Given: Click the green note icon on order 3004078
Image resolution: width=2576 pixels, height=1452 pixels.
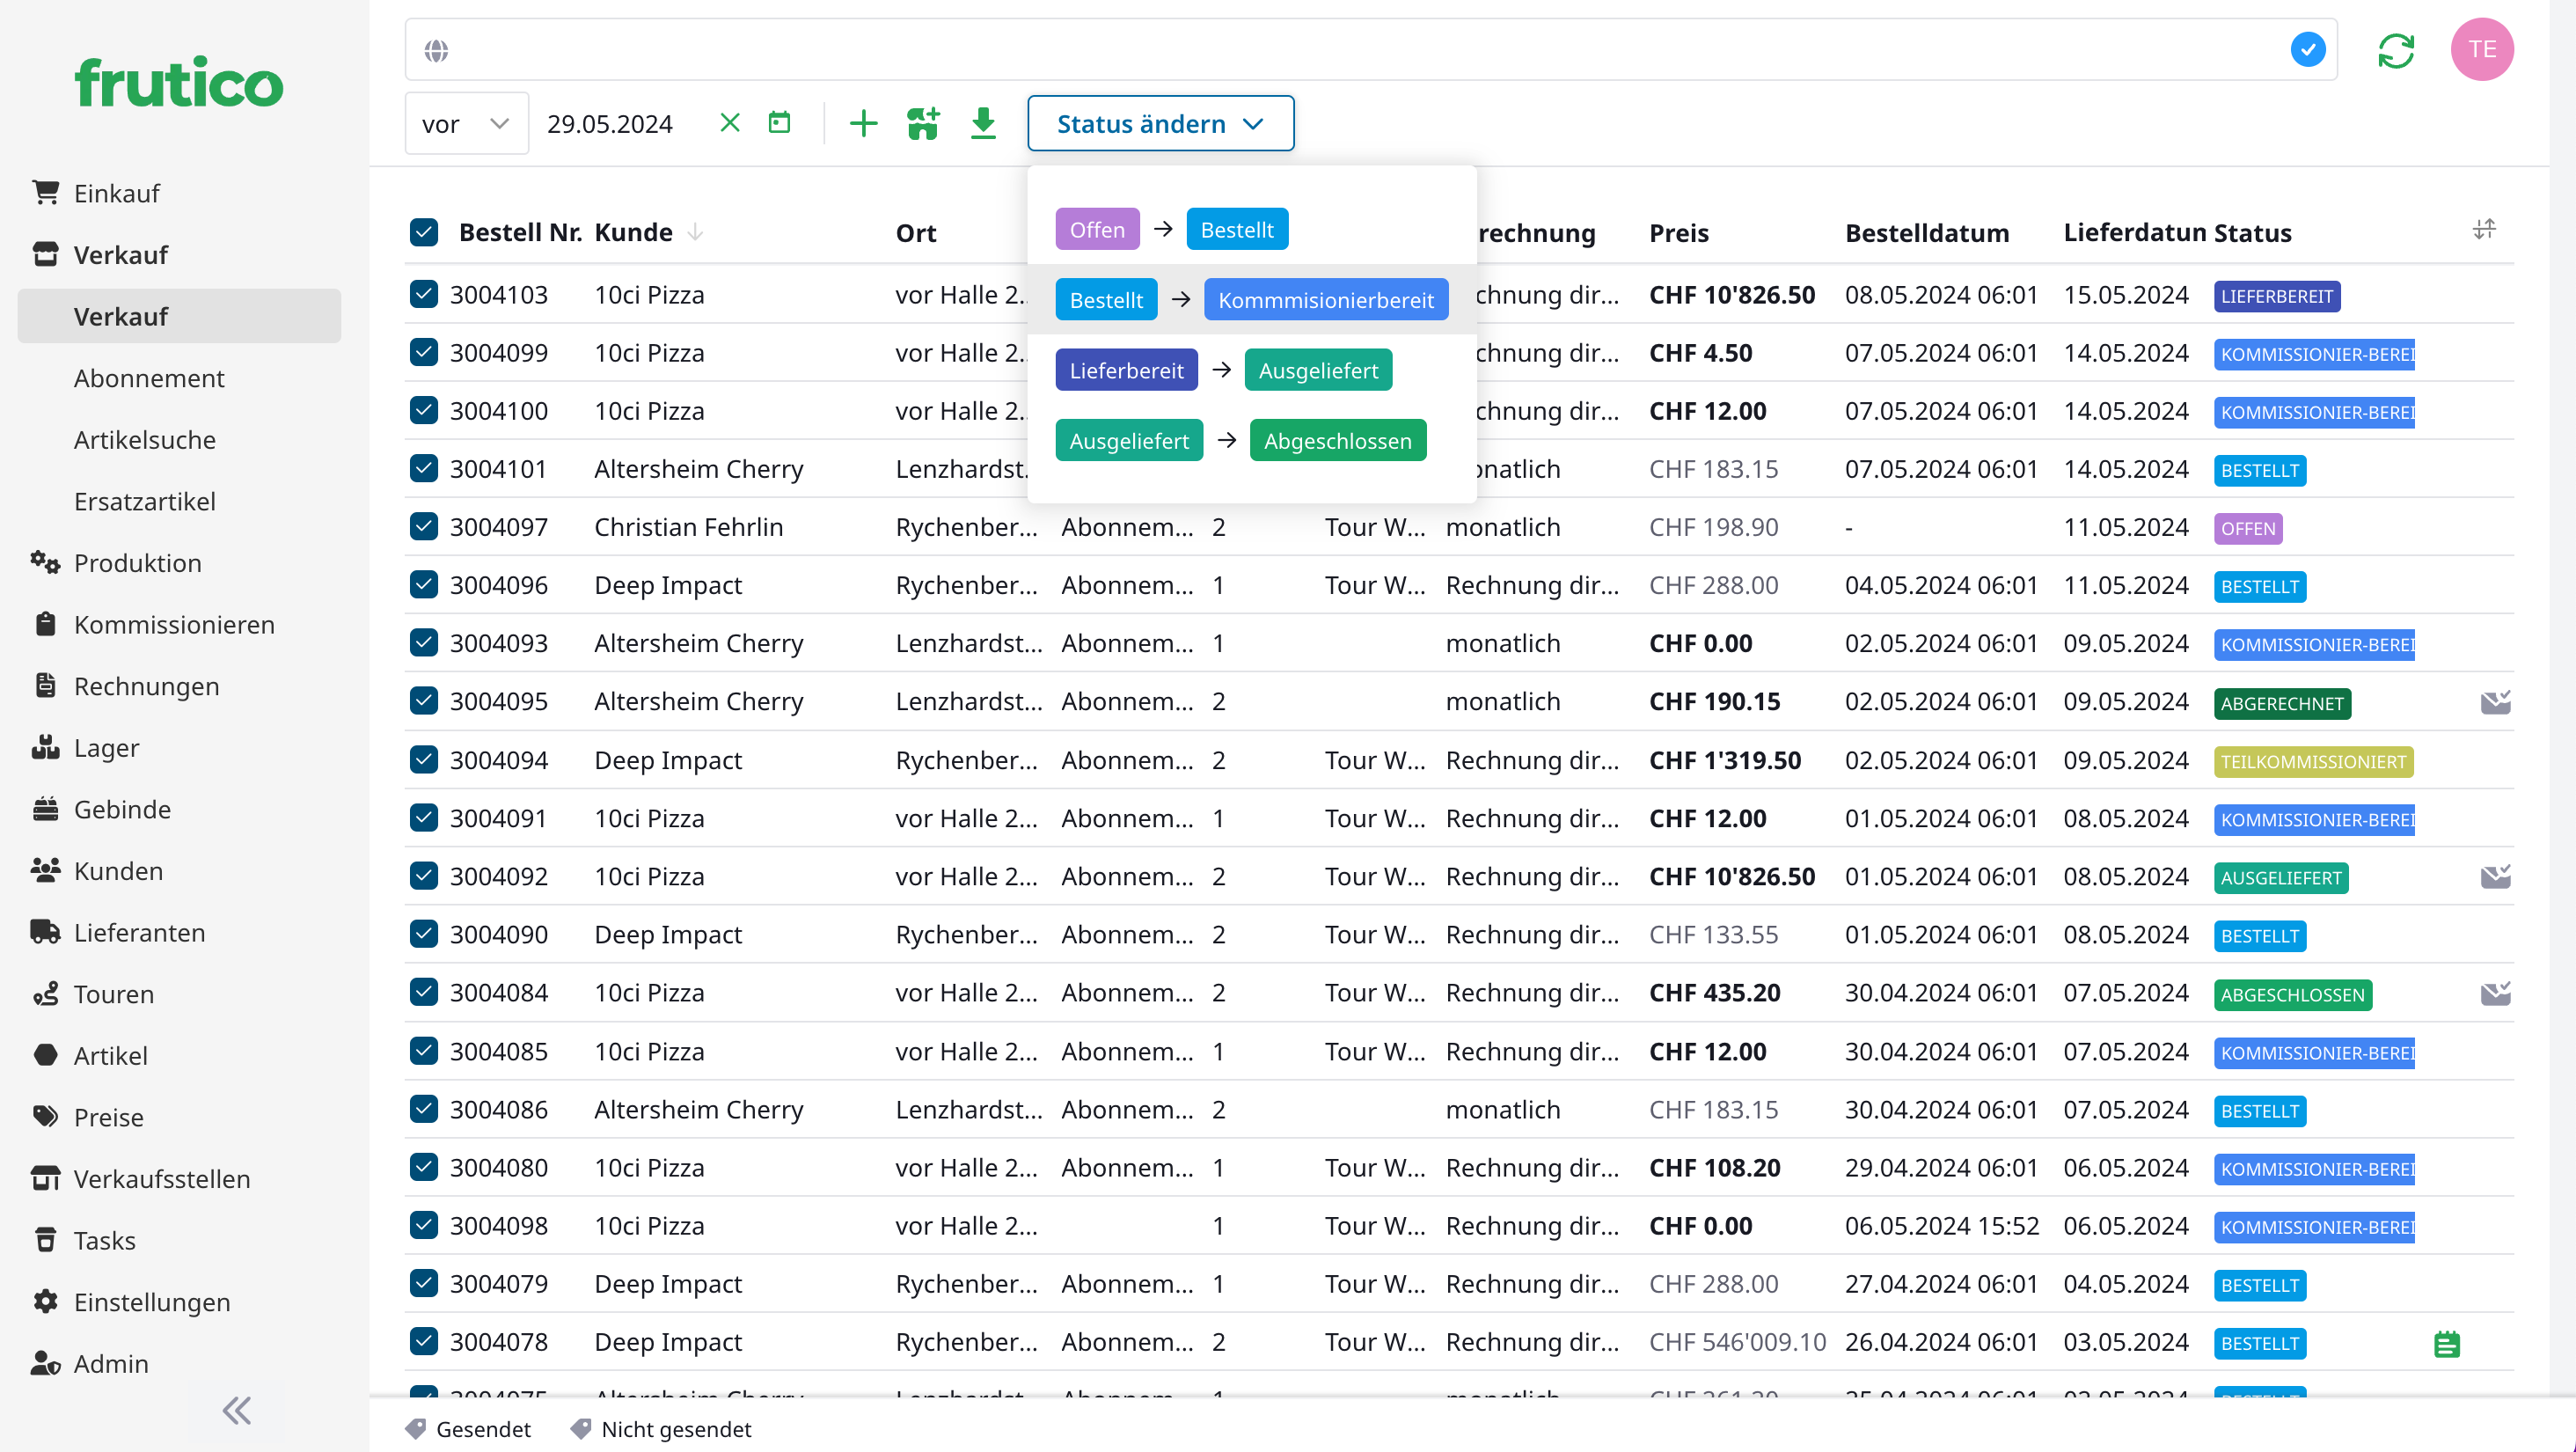Looking at the screenshot, I should pos(2446,1343).
